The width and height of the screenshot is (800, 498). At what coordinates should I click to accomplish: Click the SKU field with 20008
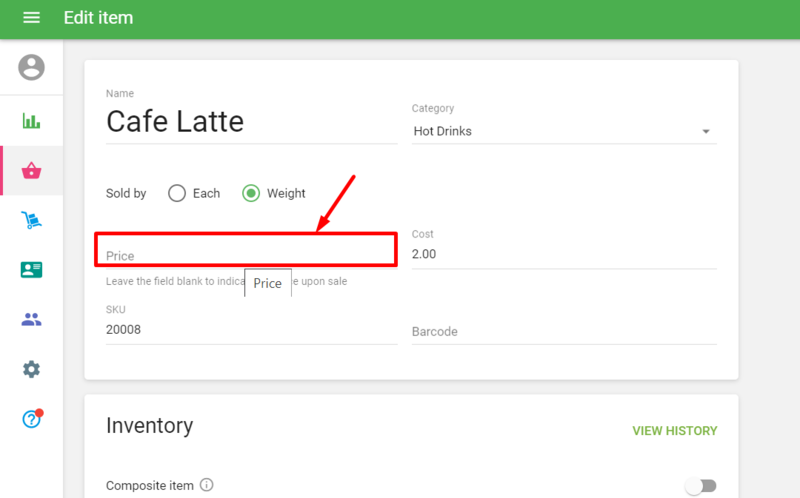coord(250,329)
